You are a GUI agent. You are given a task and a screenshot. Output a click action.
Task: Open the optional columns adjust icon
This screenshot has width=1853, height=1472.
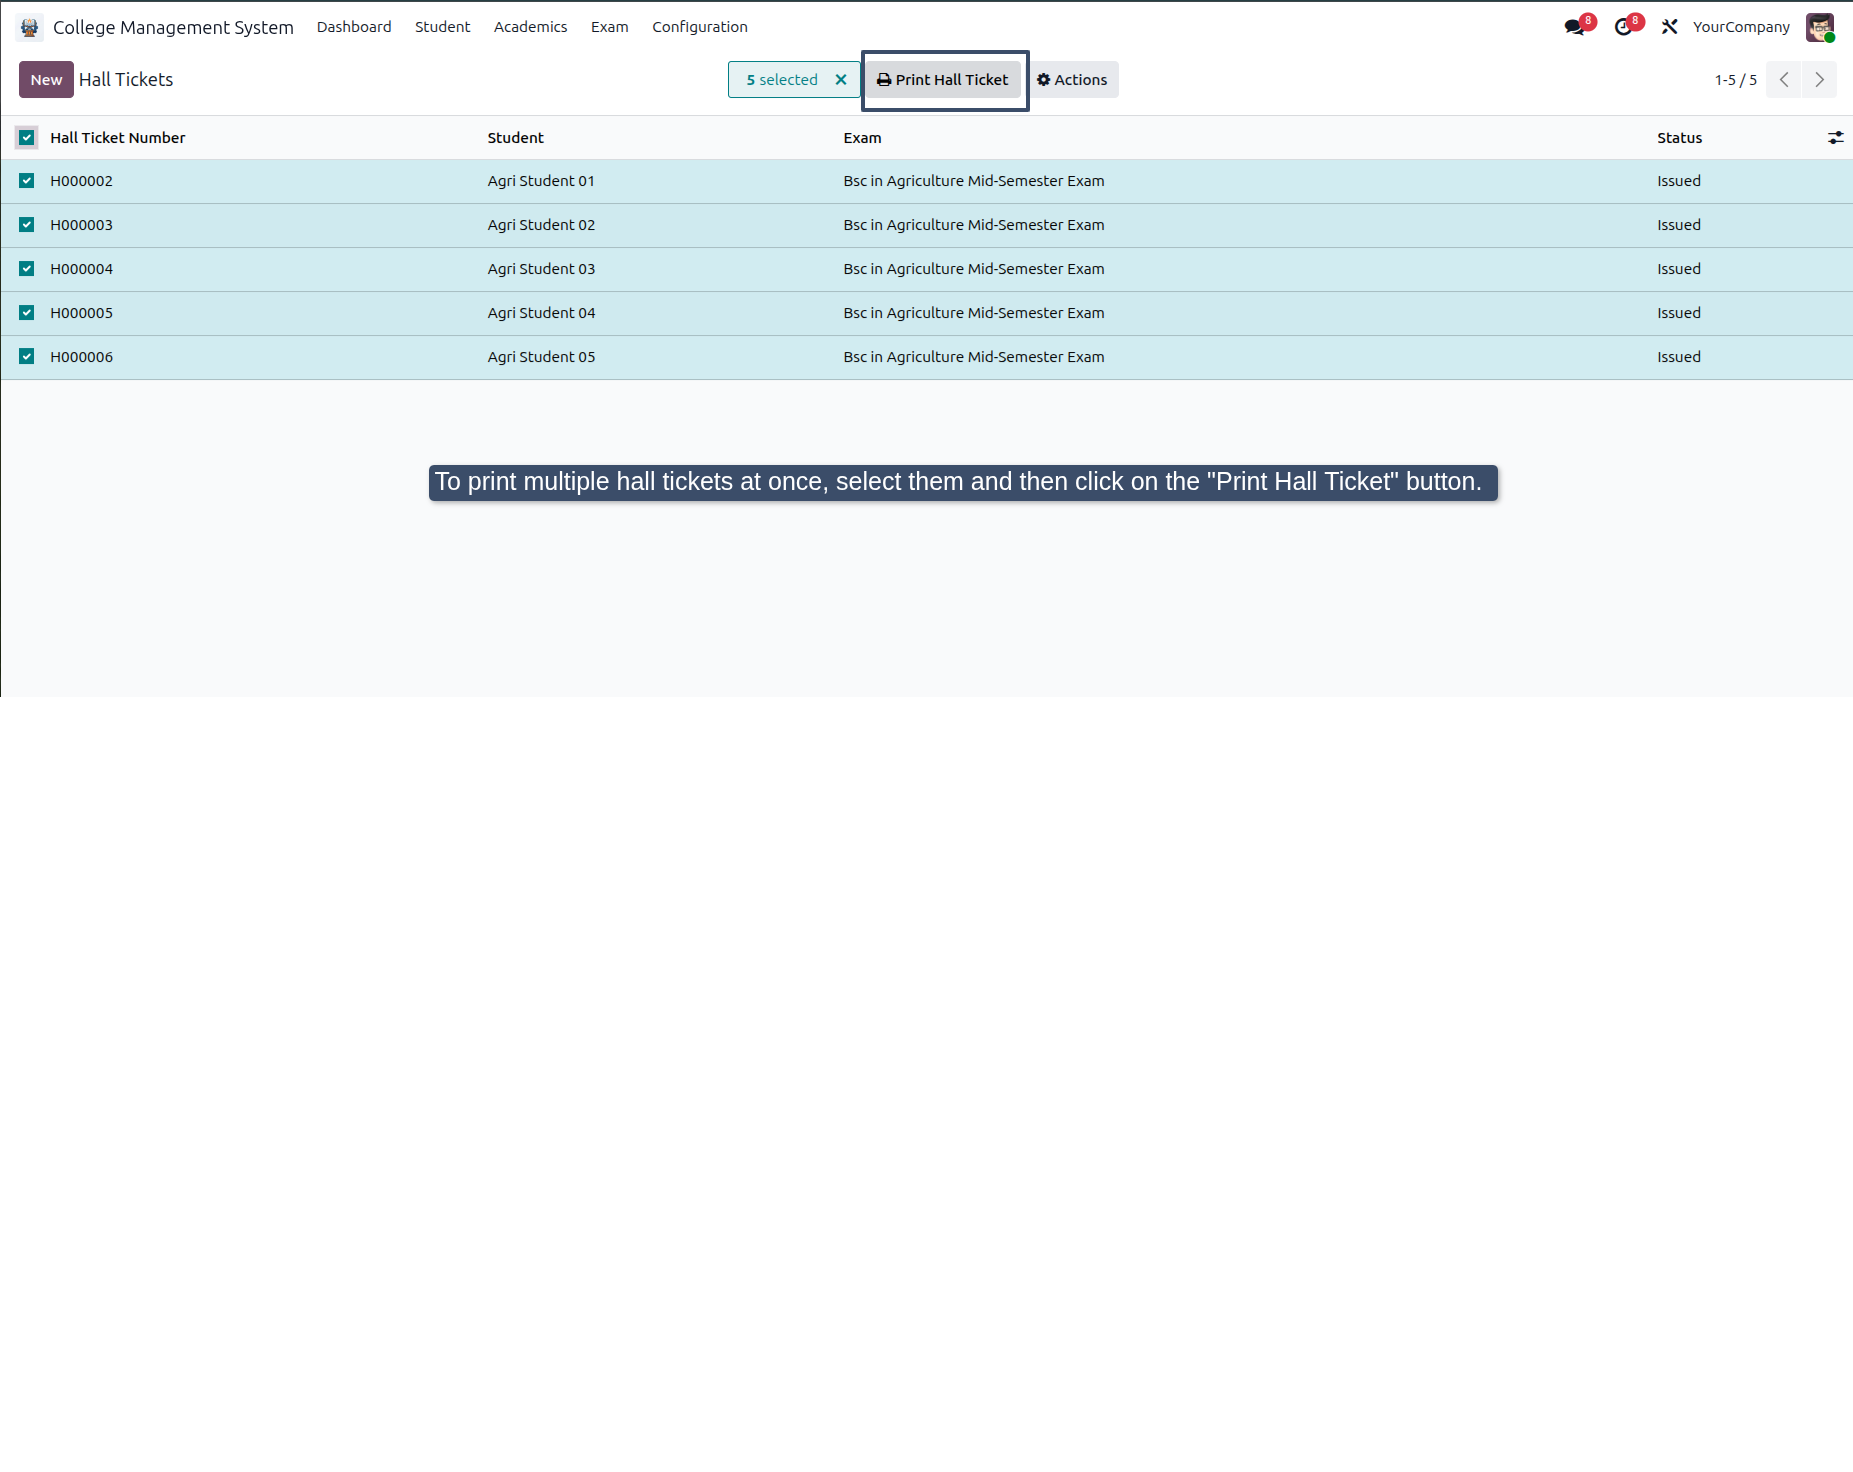coord(1835,138)
